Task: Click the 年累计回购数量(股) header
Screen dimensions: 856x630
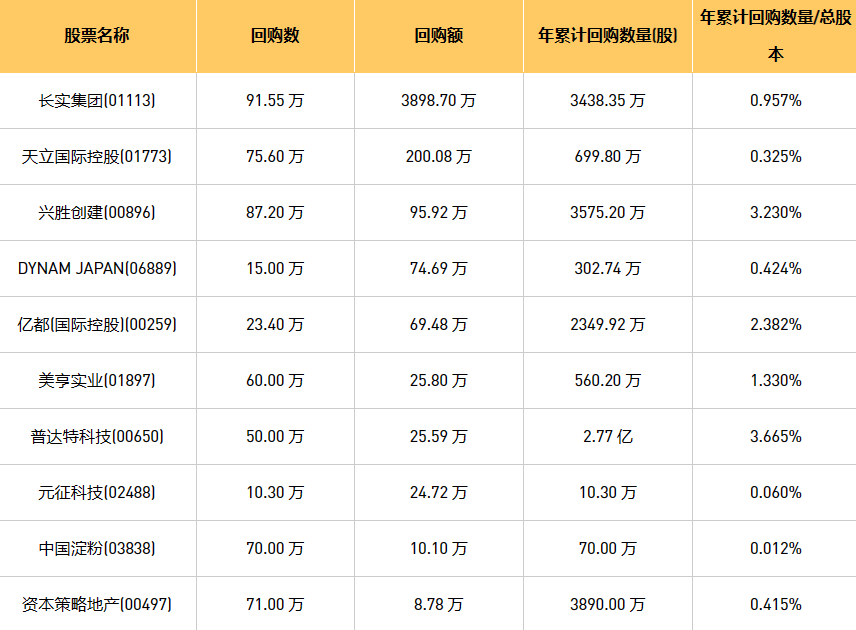Action: [x=607, y=36]
